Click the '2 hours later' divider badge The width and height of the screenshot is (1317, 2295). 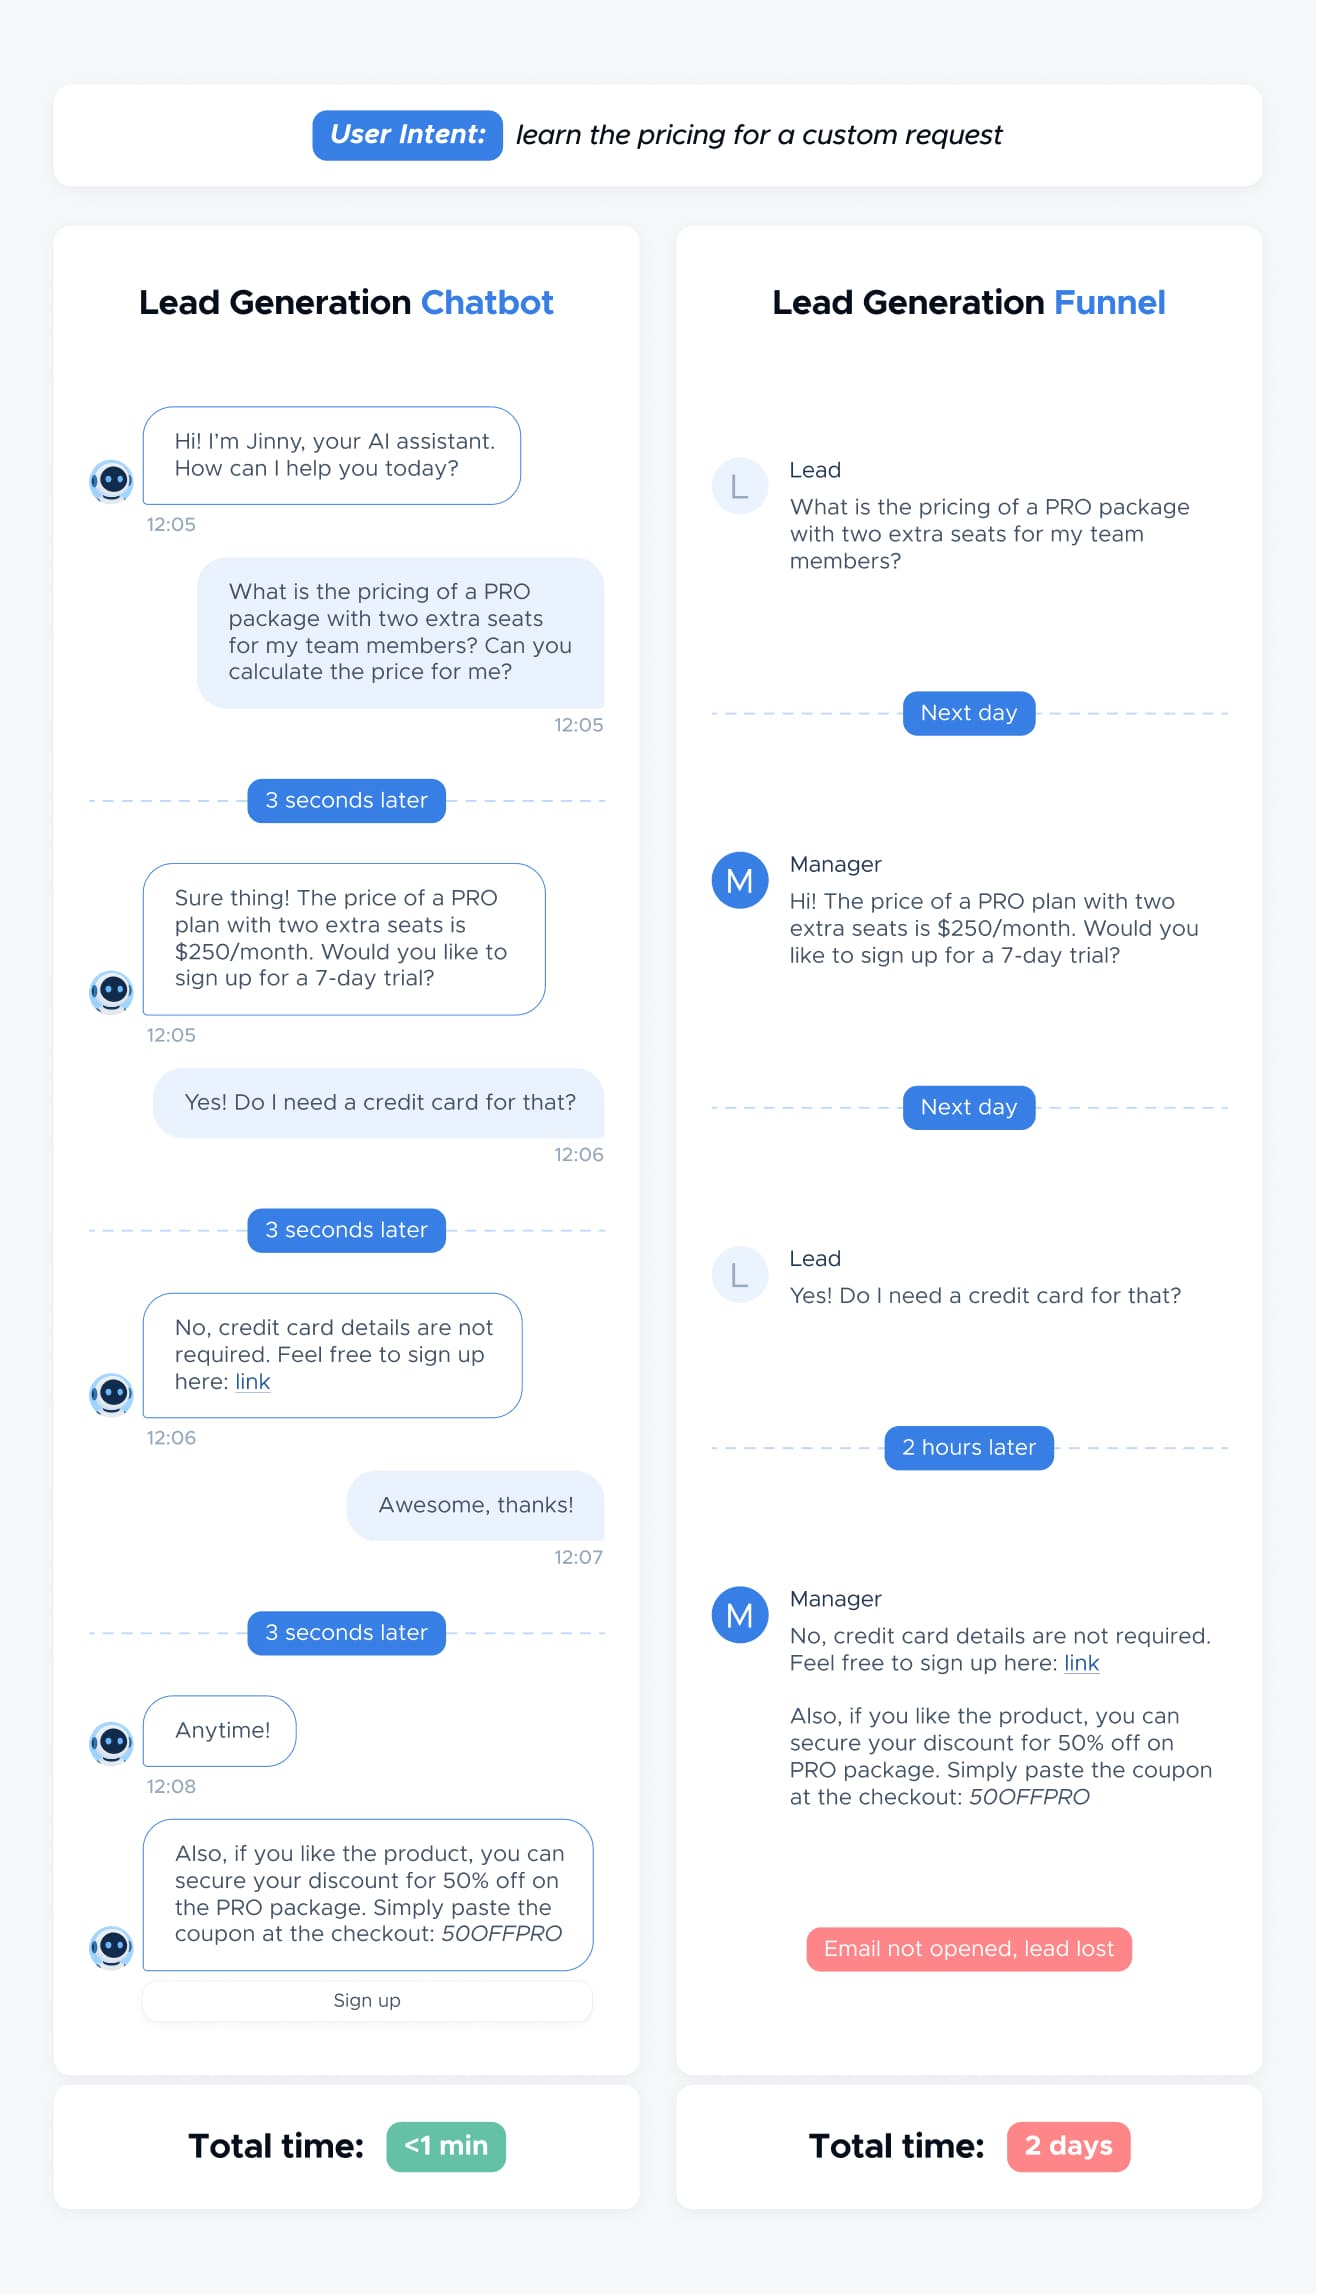[968, 1448]
